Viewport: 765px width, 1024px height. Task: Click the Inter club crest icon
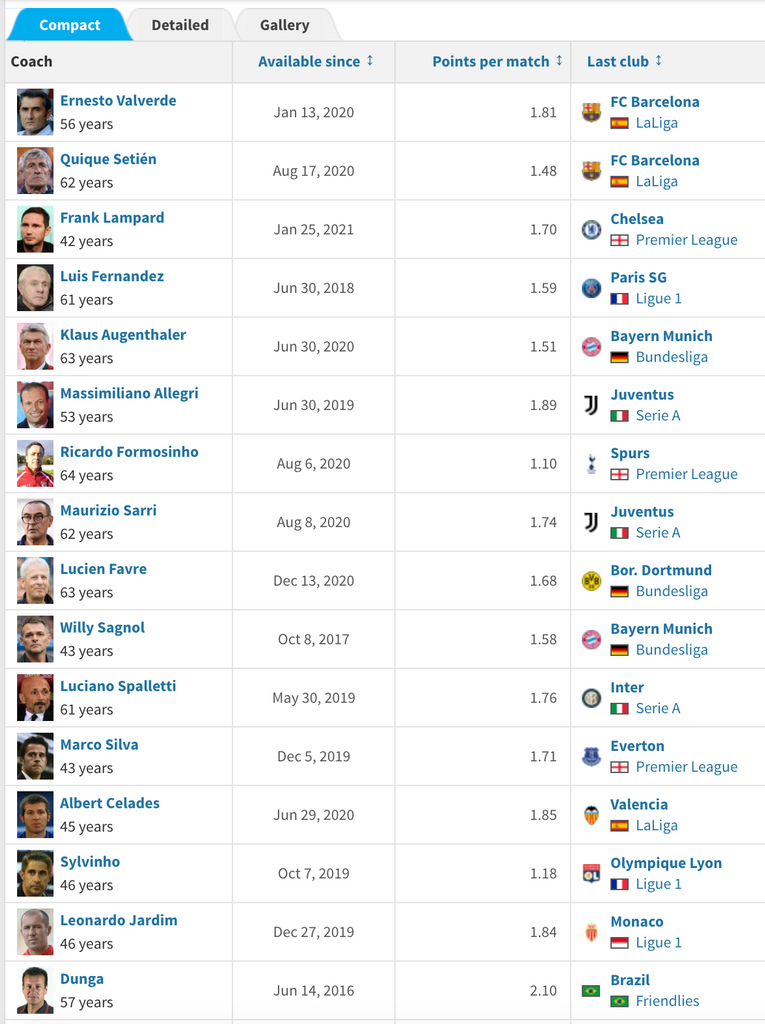click(591, 698)
